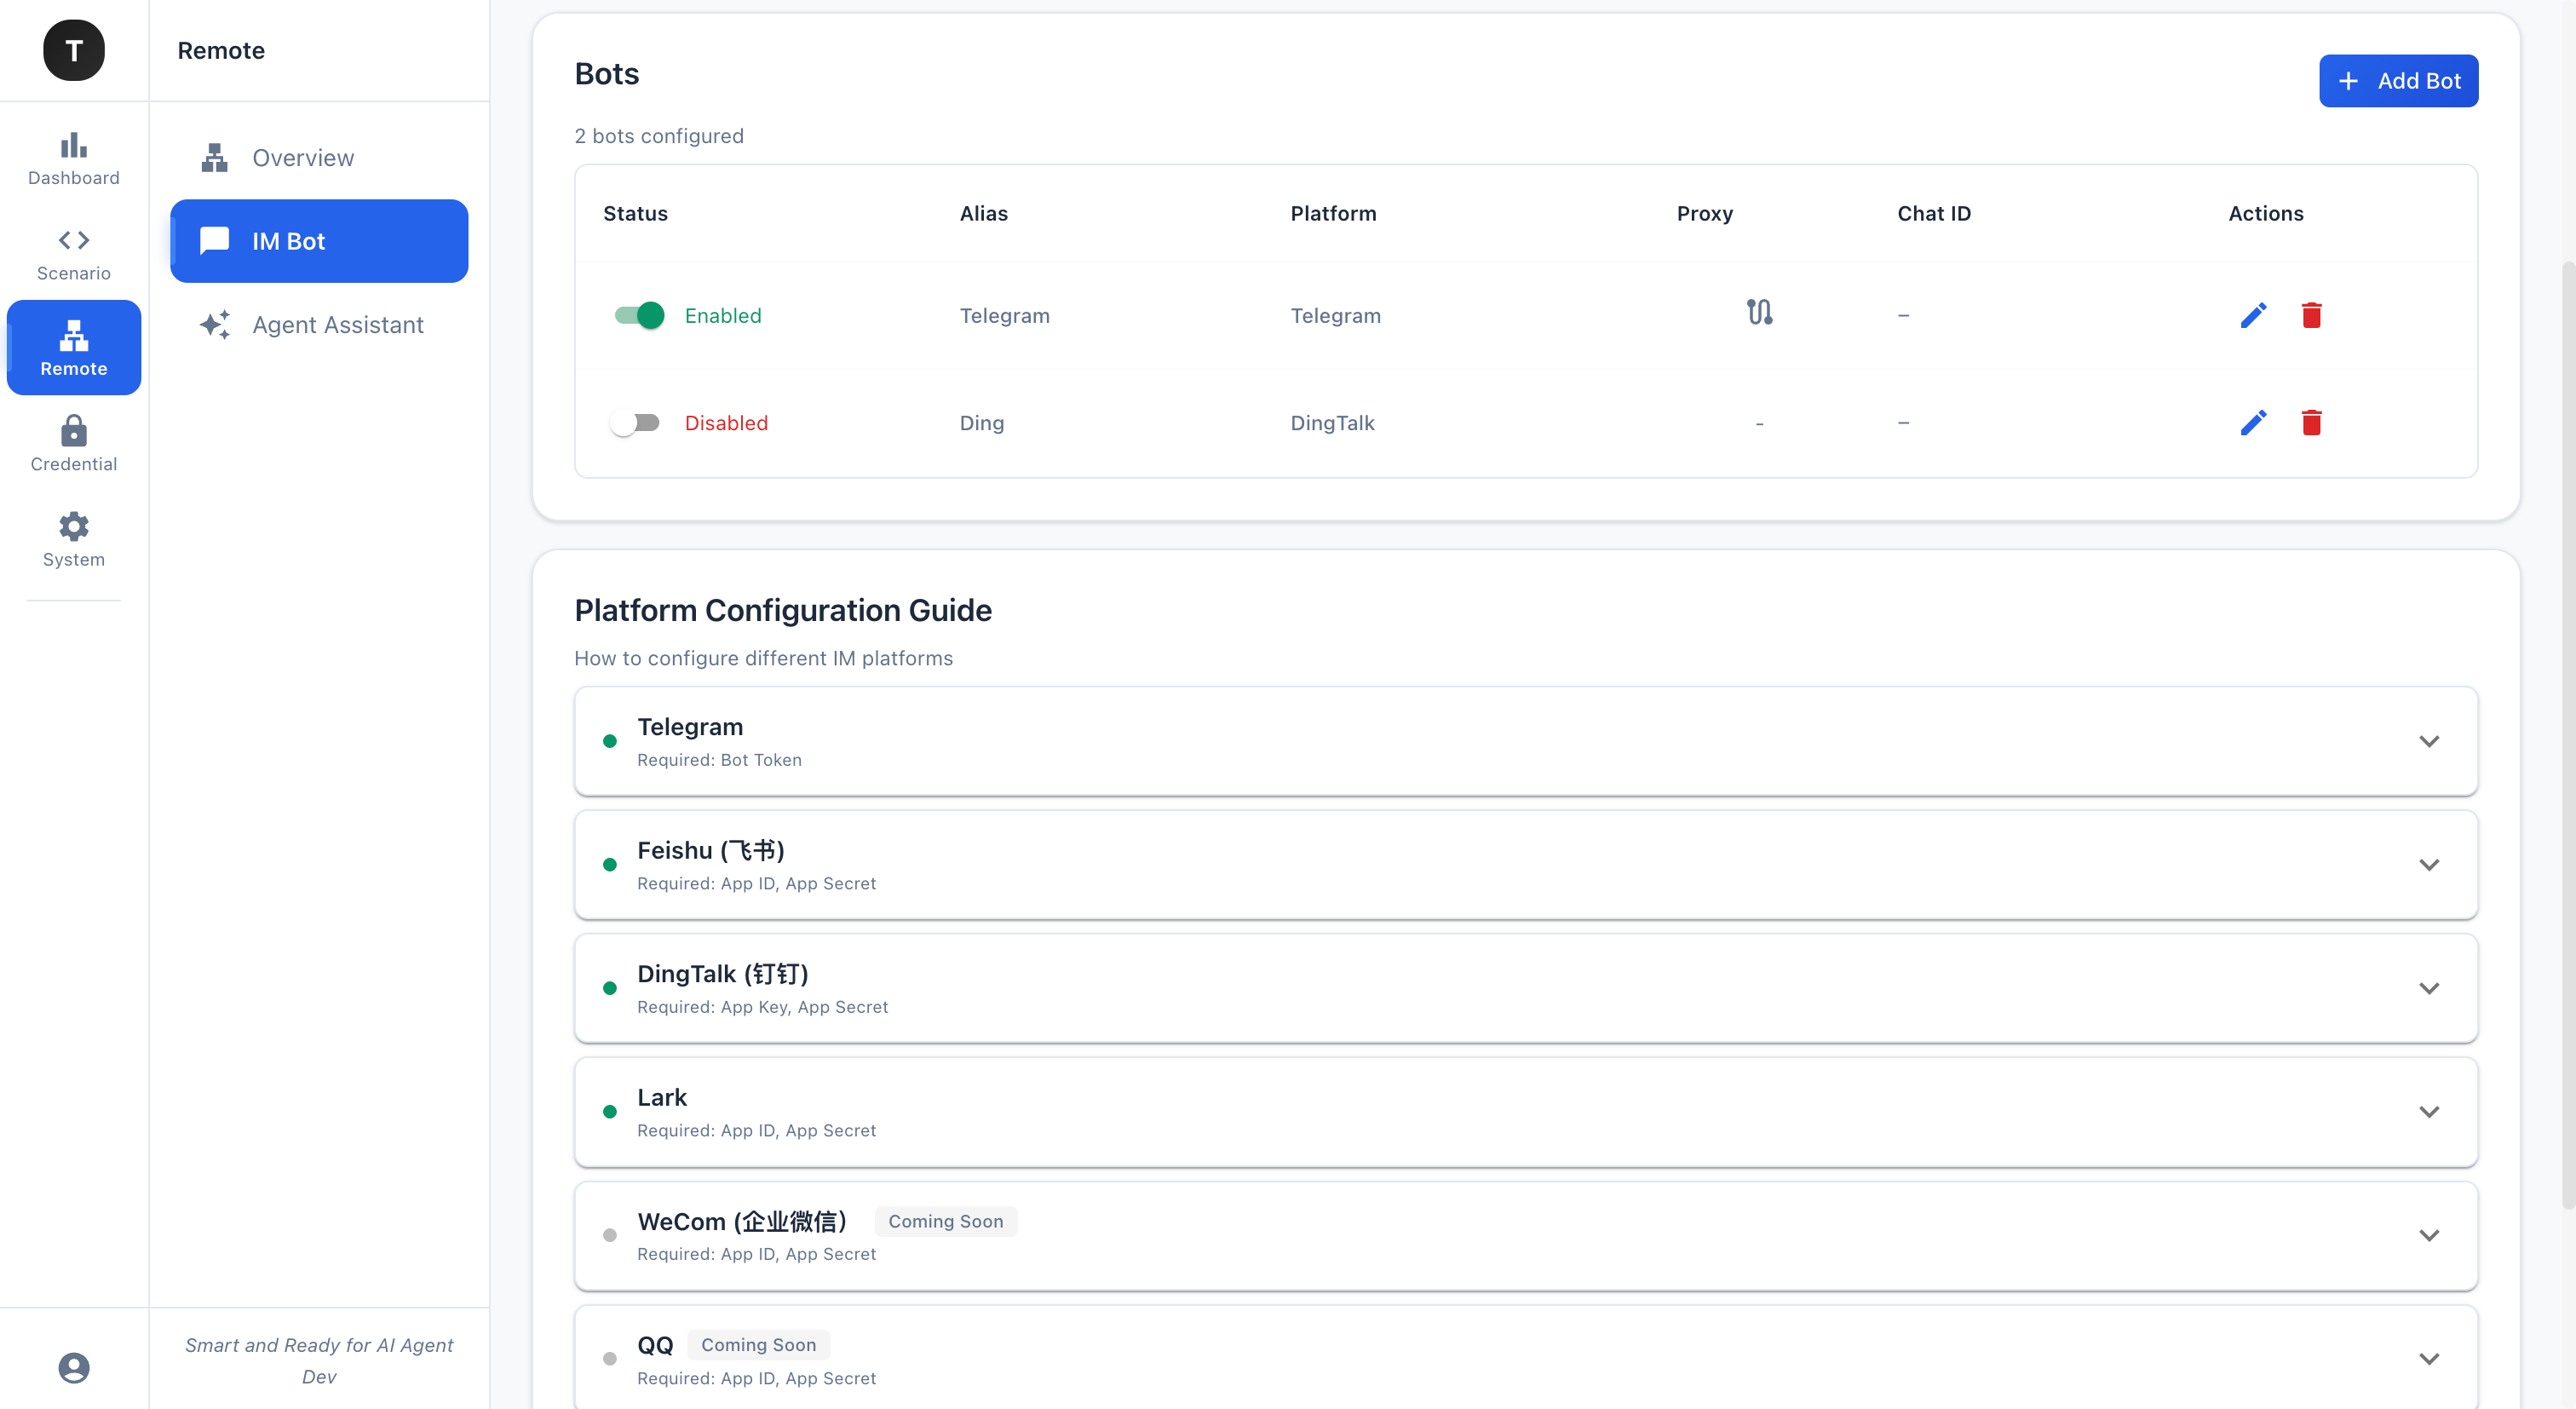This screenshot has height=1409, width=2576.
Task: Edit the Telegram bot with pencil icon
Action: (x=2253, y=315)
